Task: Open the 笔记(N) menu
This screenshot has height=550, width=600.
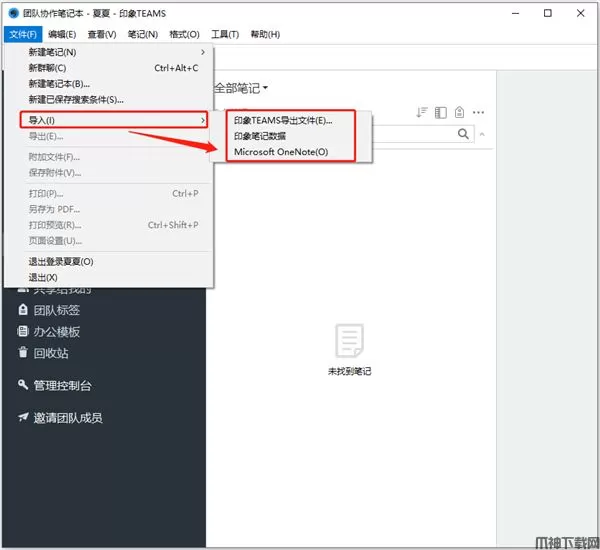Action: (x=143, y=34)
